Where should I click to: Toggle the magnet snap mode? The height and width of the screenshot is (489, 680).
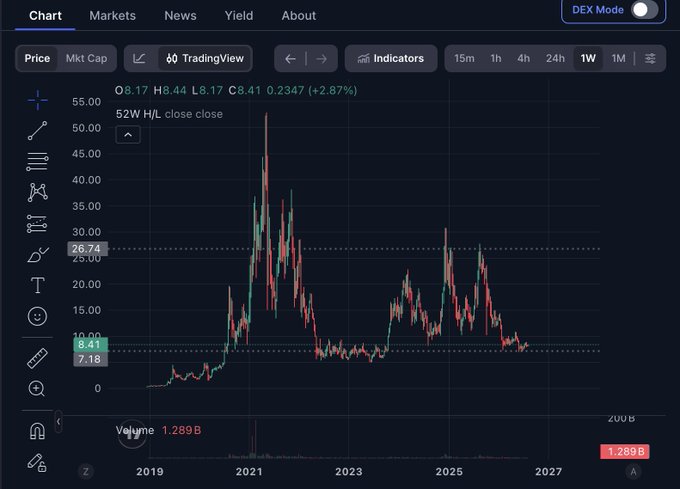(x=37, y=431)
